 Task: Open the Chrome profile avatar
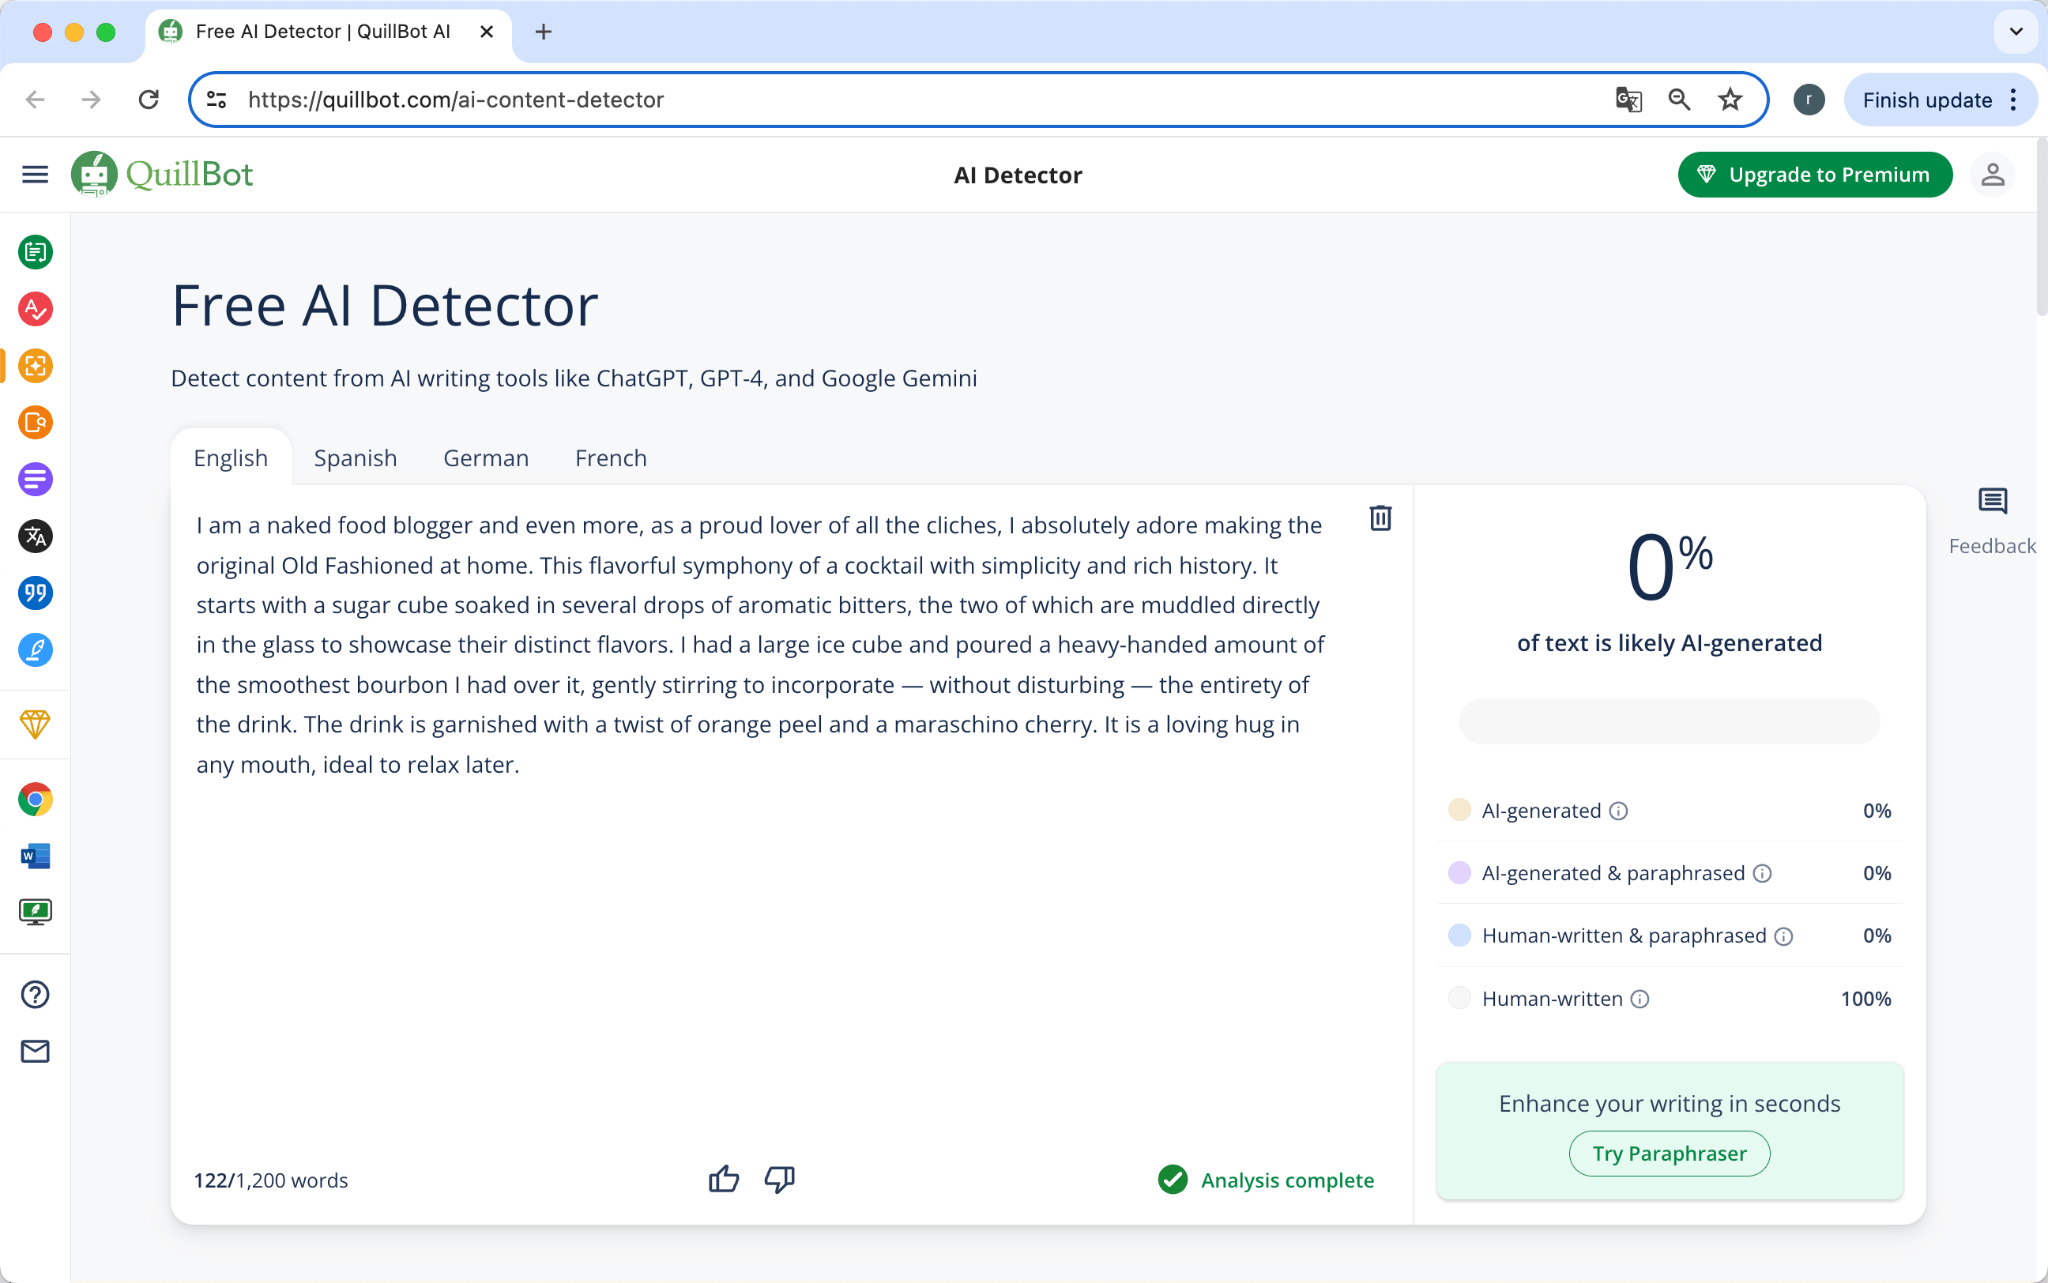(1808, 100)
